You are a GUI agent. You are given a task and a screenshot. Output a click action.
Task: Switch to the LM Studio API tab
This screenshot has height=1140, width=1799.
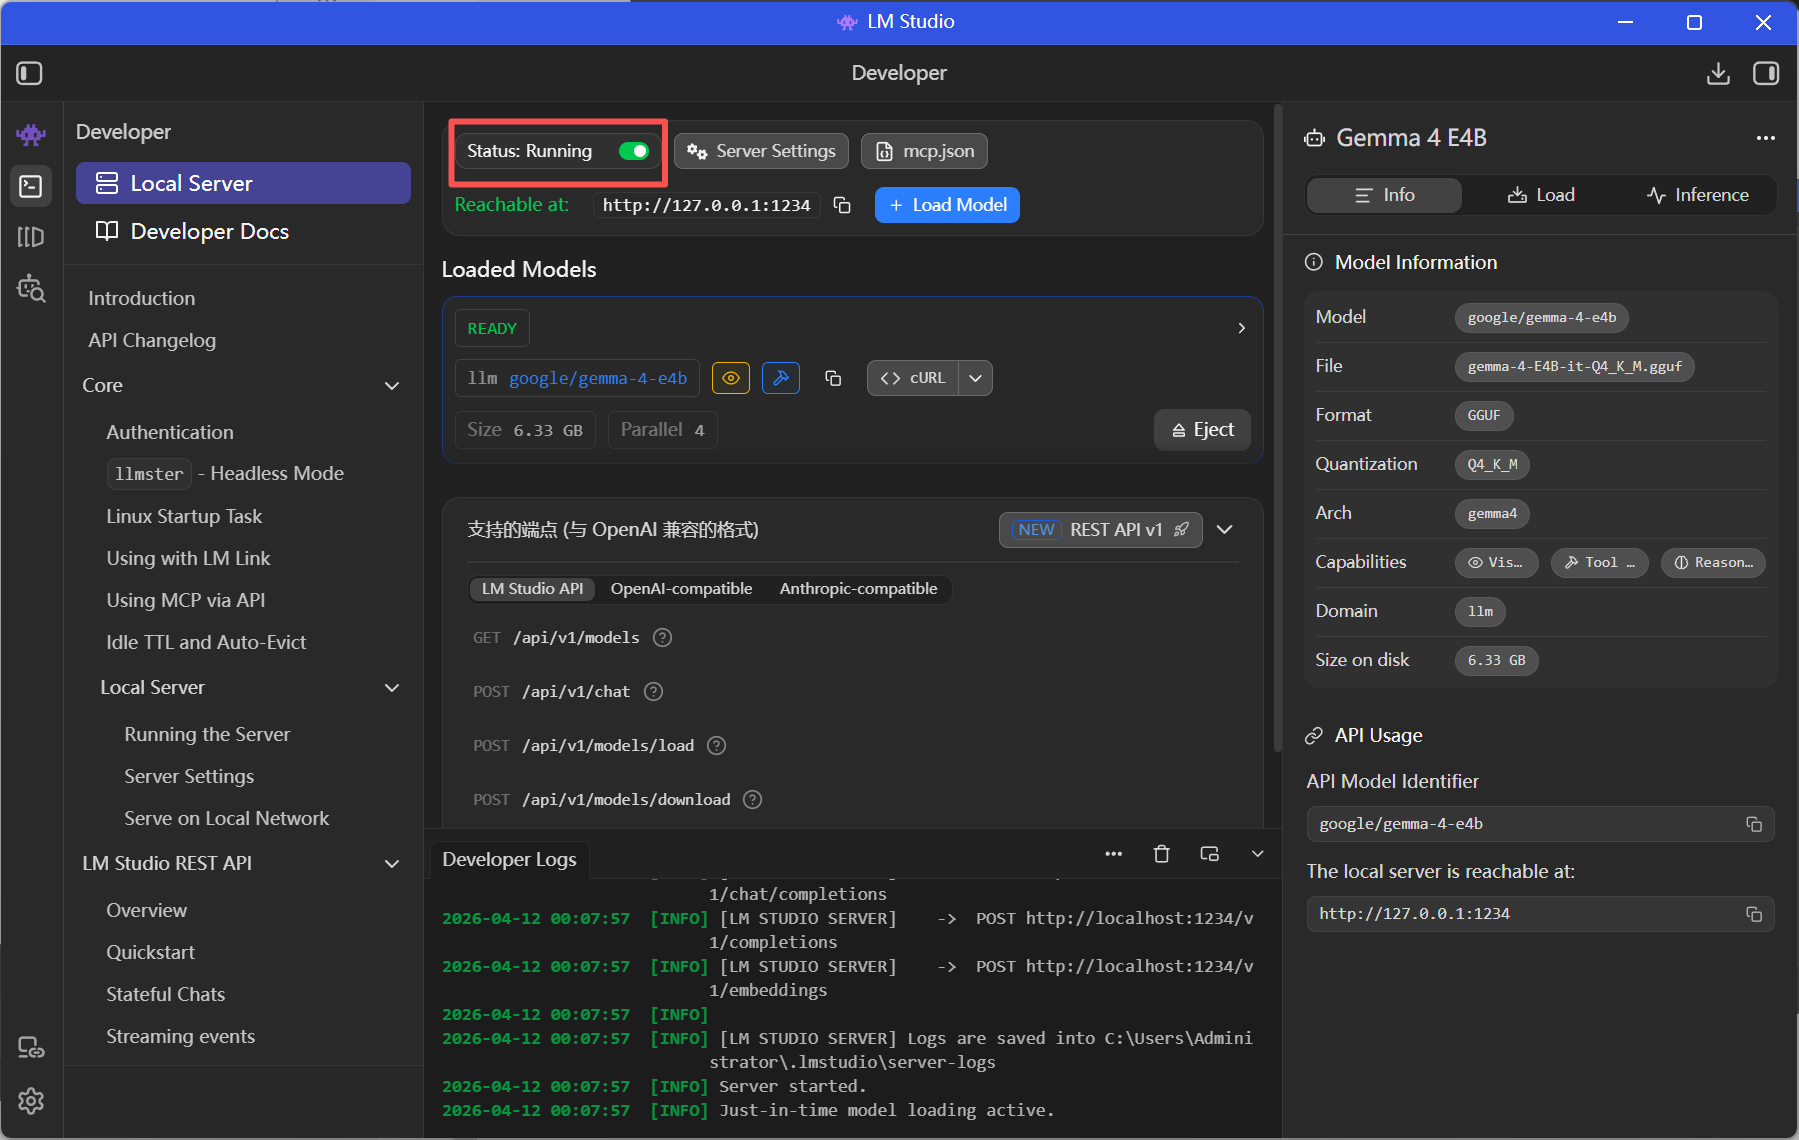(532, 589)
